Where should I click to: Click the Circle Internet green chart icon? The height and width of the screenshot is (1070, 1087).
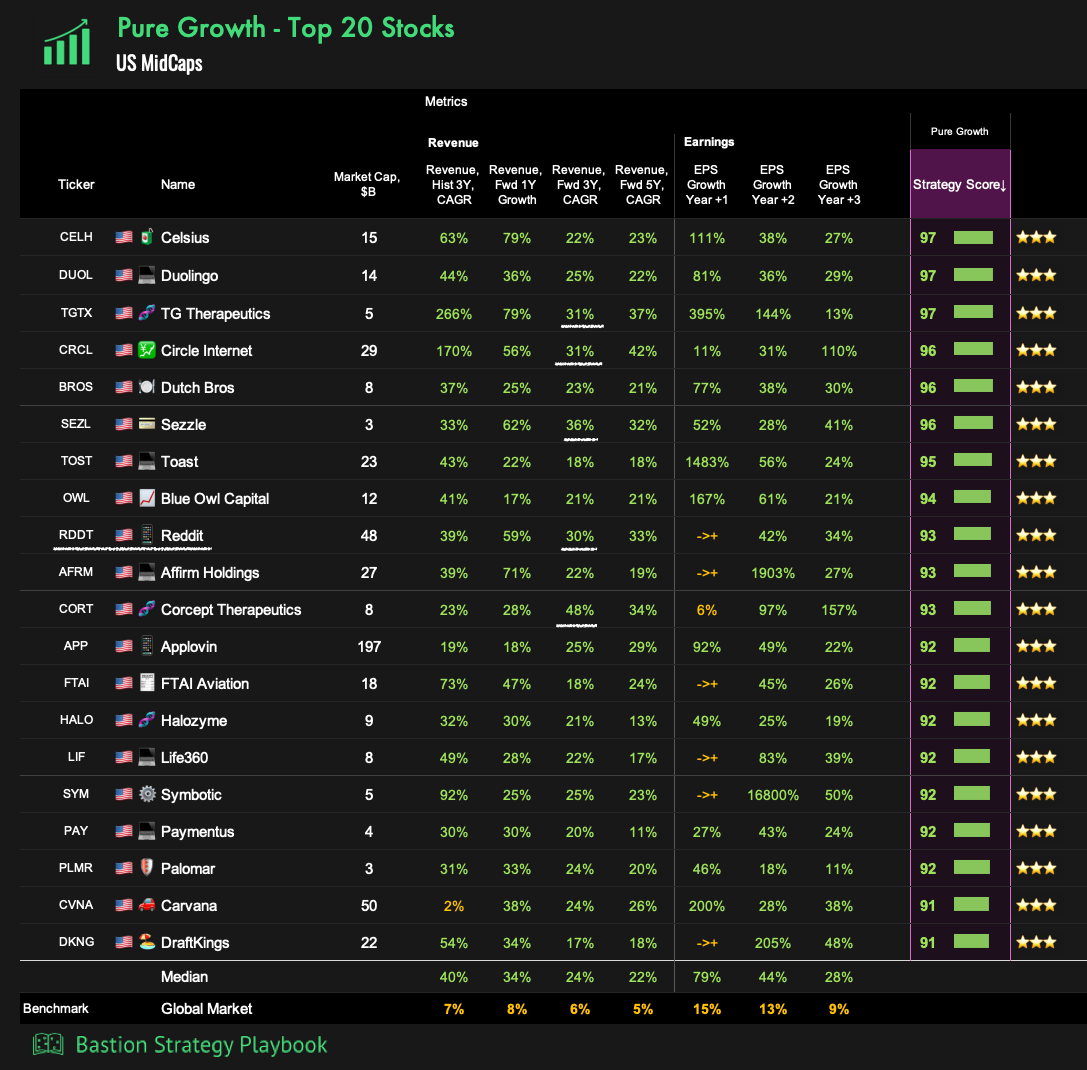pos(146,350)
